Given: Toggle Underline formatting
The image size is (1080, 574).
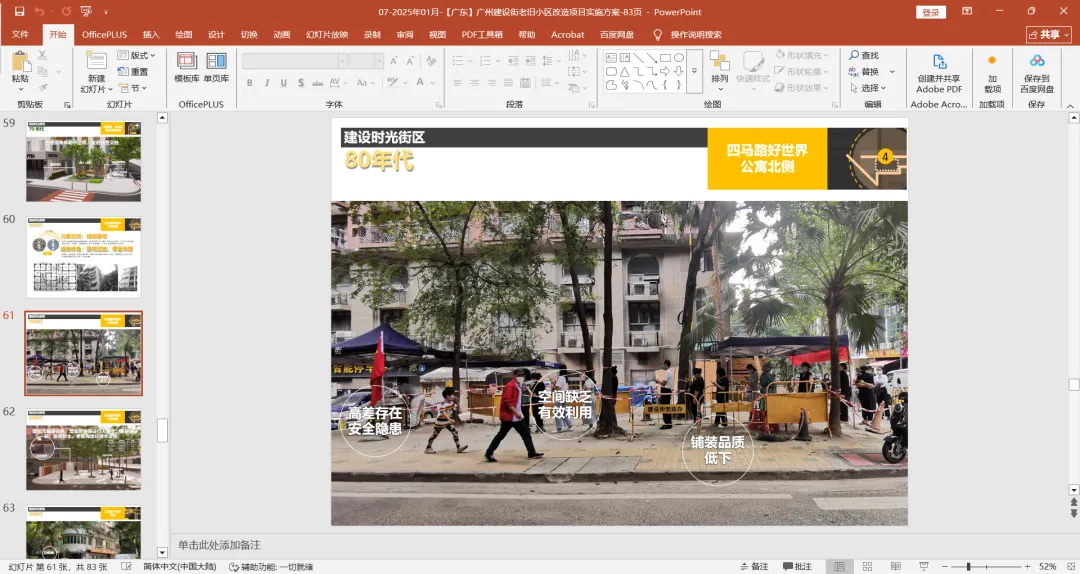Looking at the screenshot, I should tap(284, 83).
